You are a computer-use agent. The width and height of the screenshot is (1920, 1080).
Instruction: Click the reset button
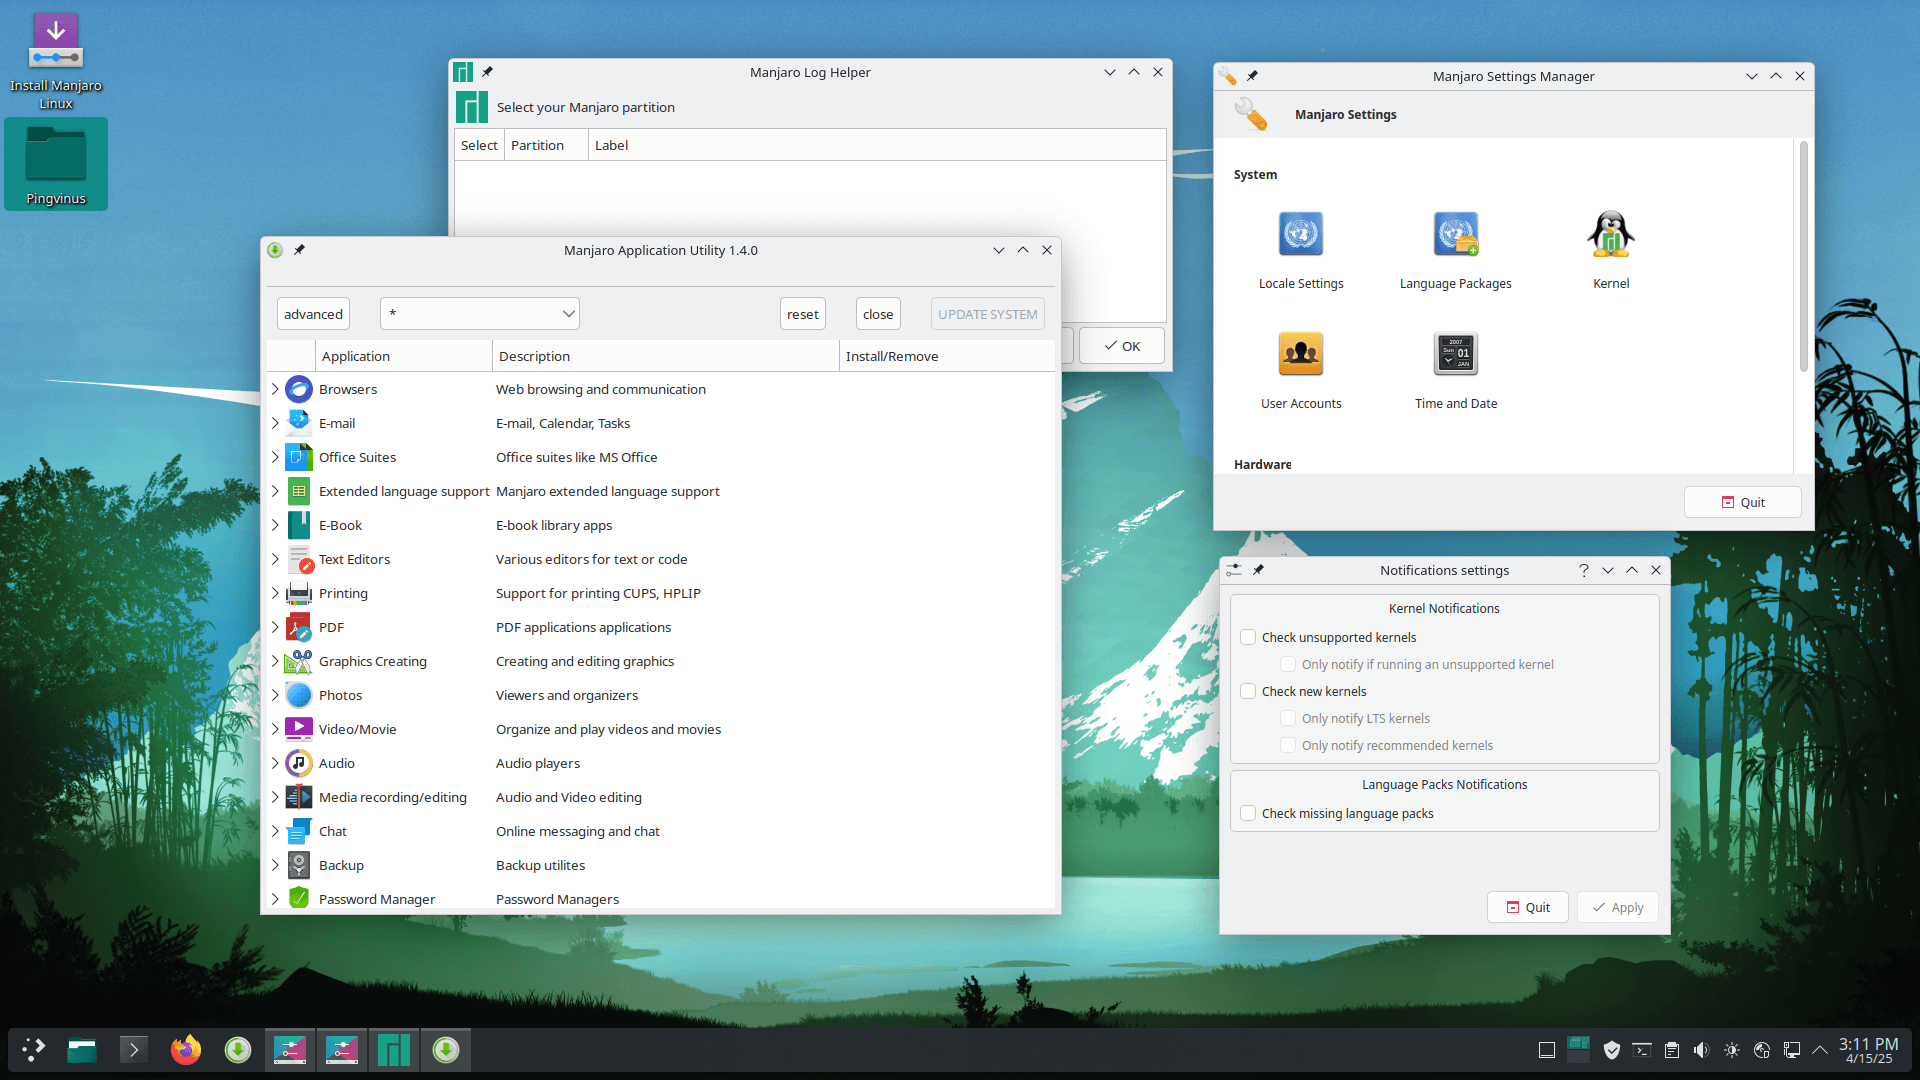[802, 314]
